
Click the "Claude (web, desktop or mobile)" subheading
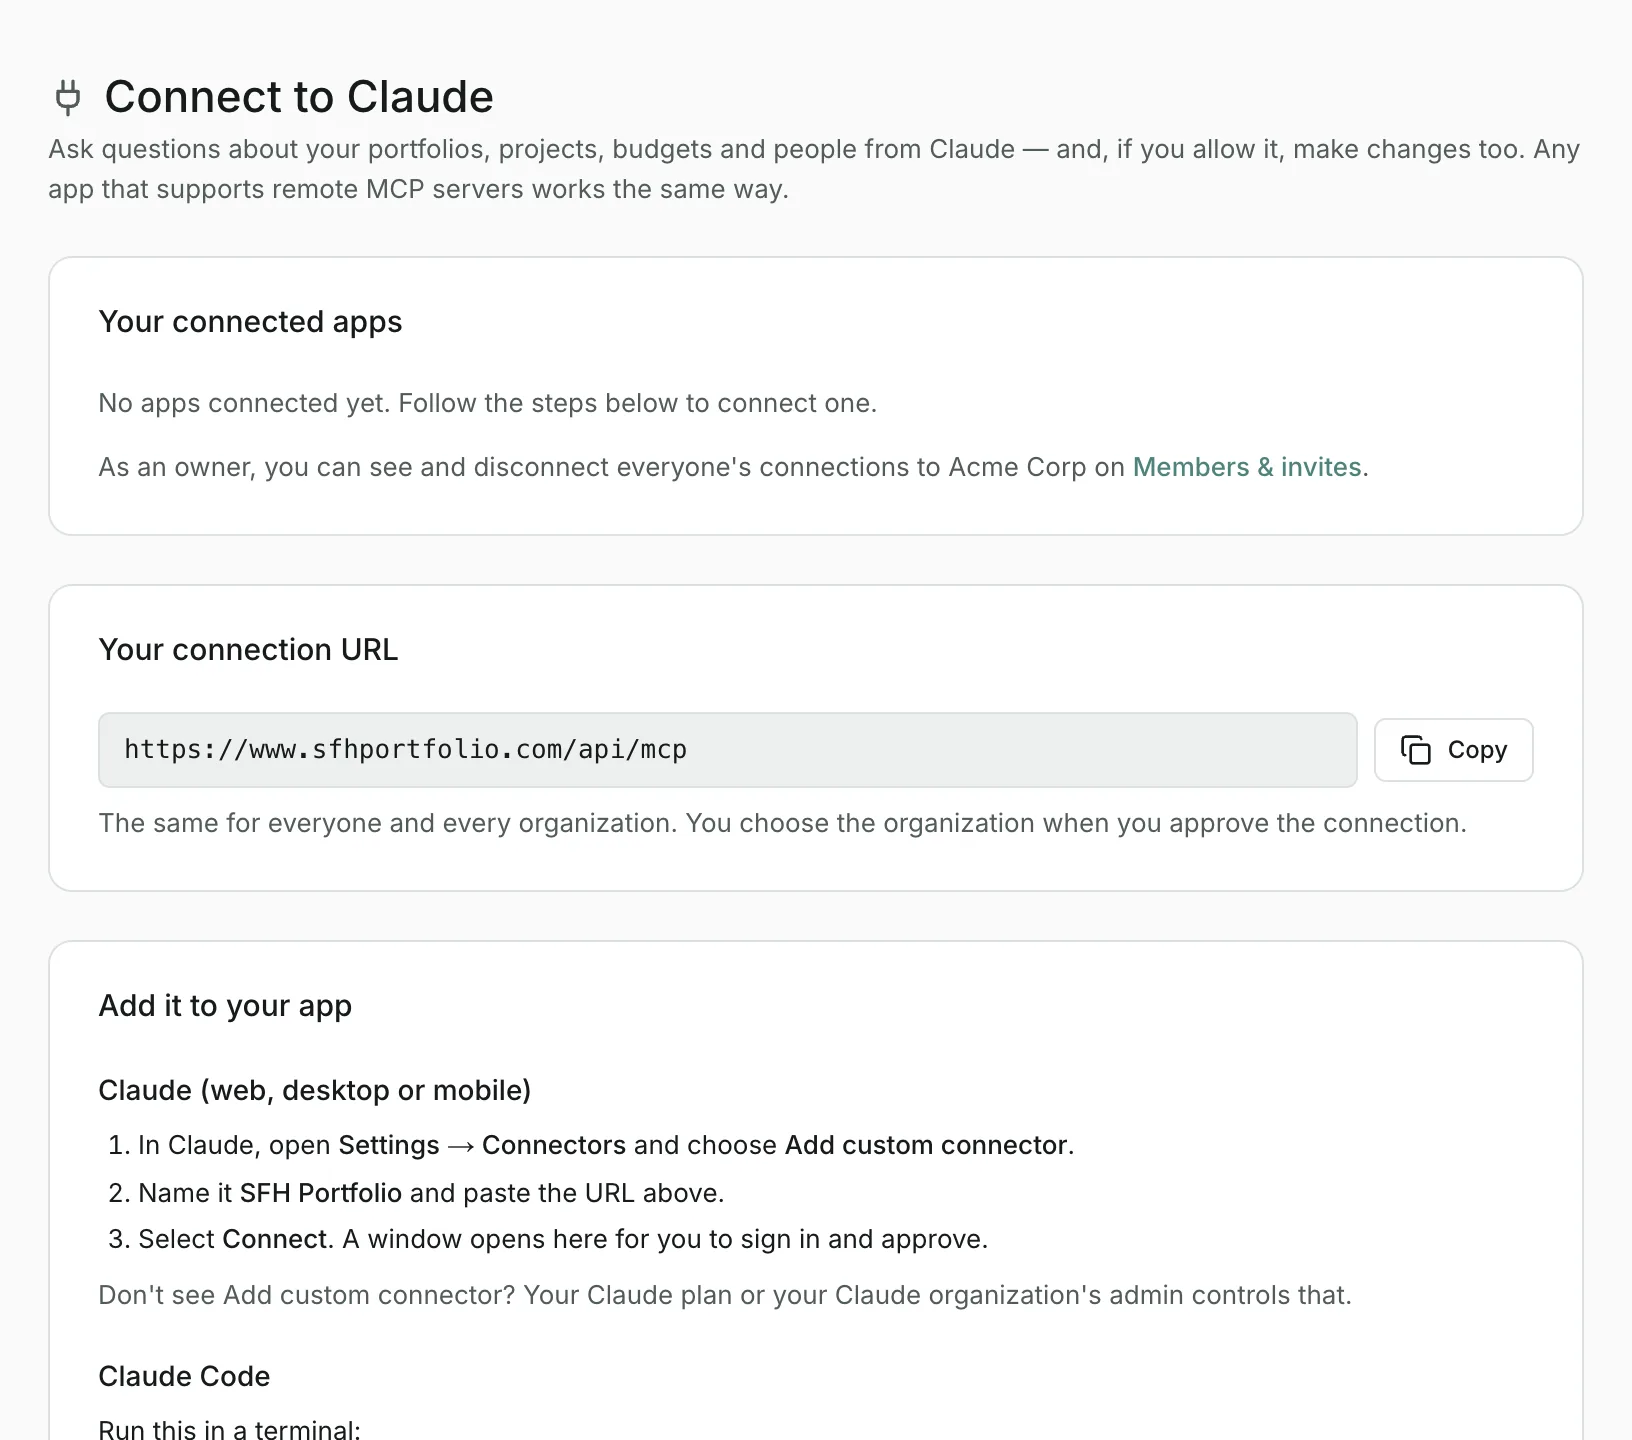315,1090
